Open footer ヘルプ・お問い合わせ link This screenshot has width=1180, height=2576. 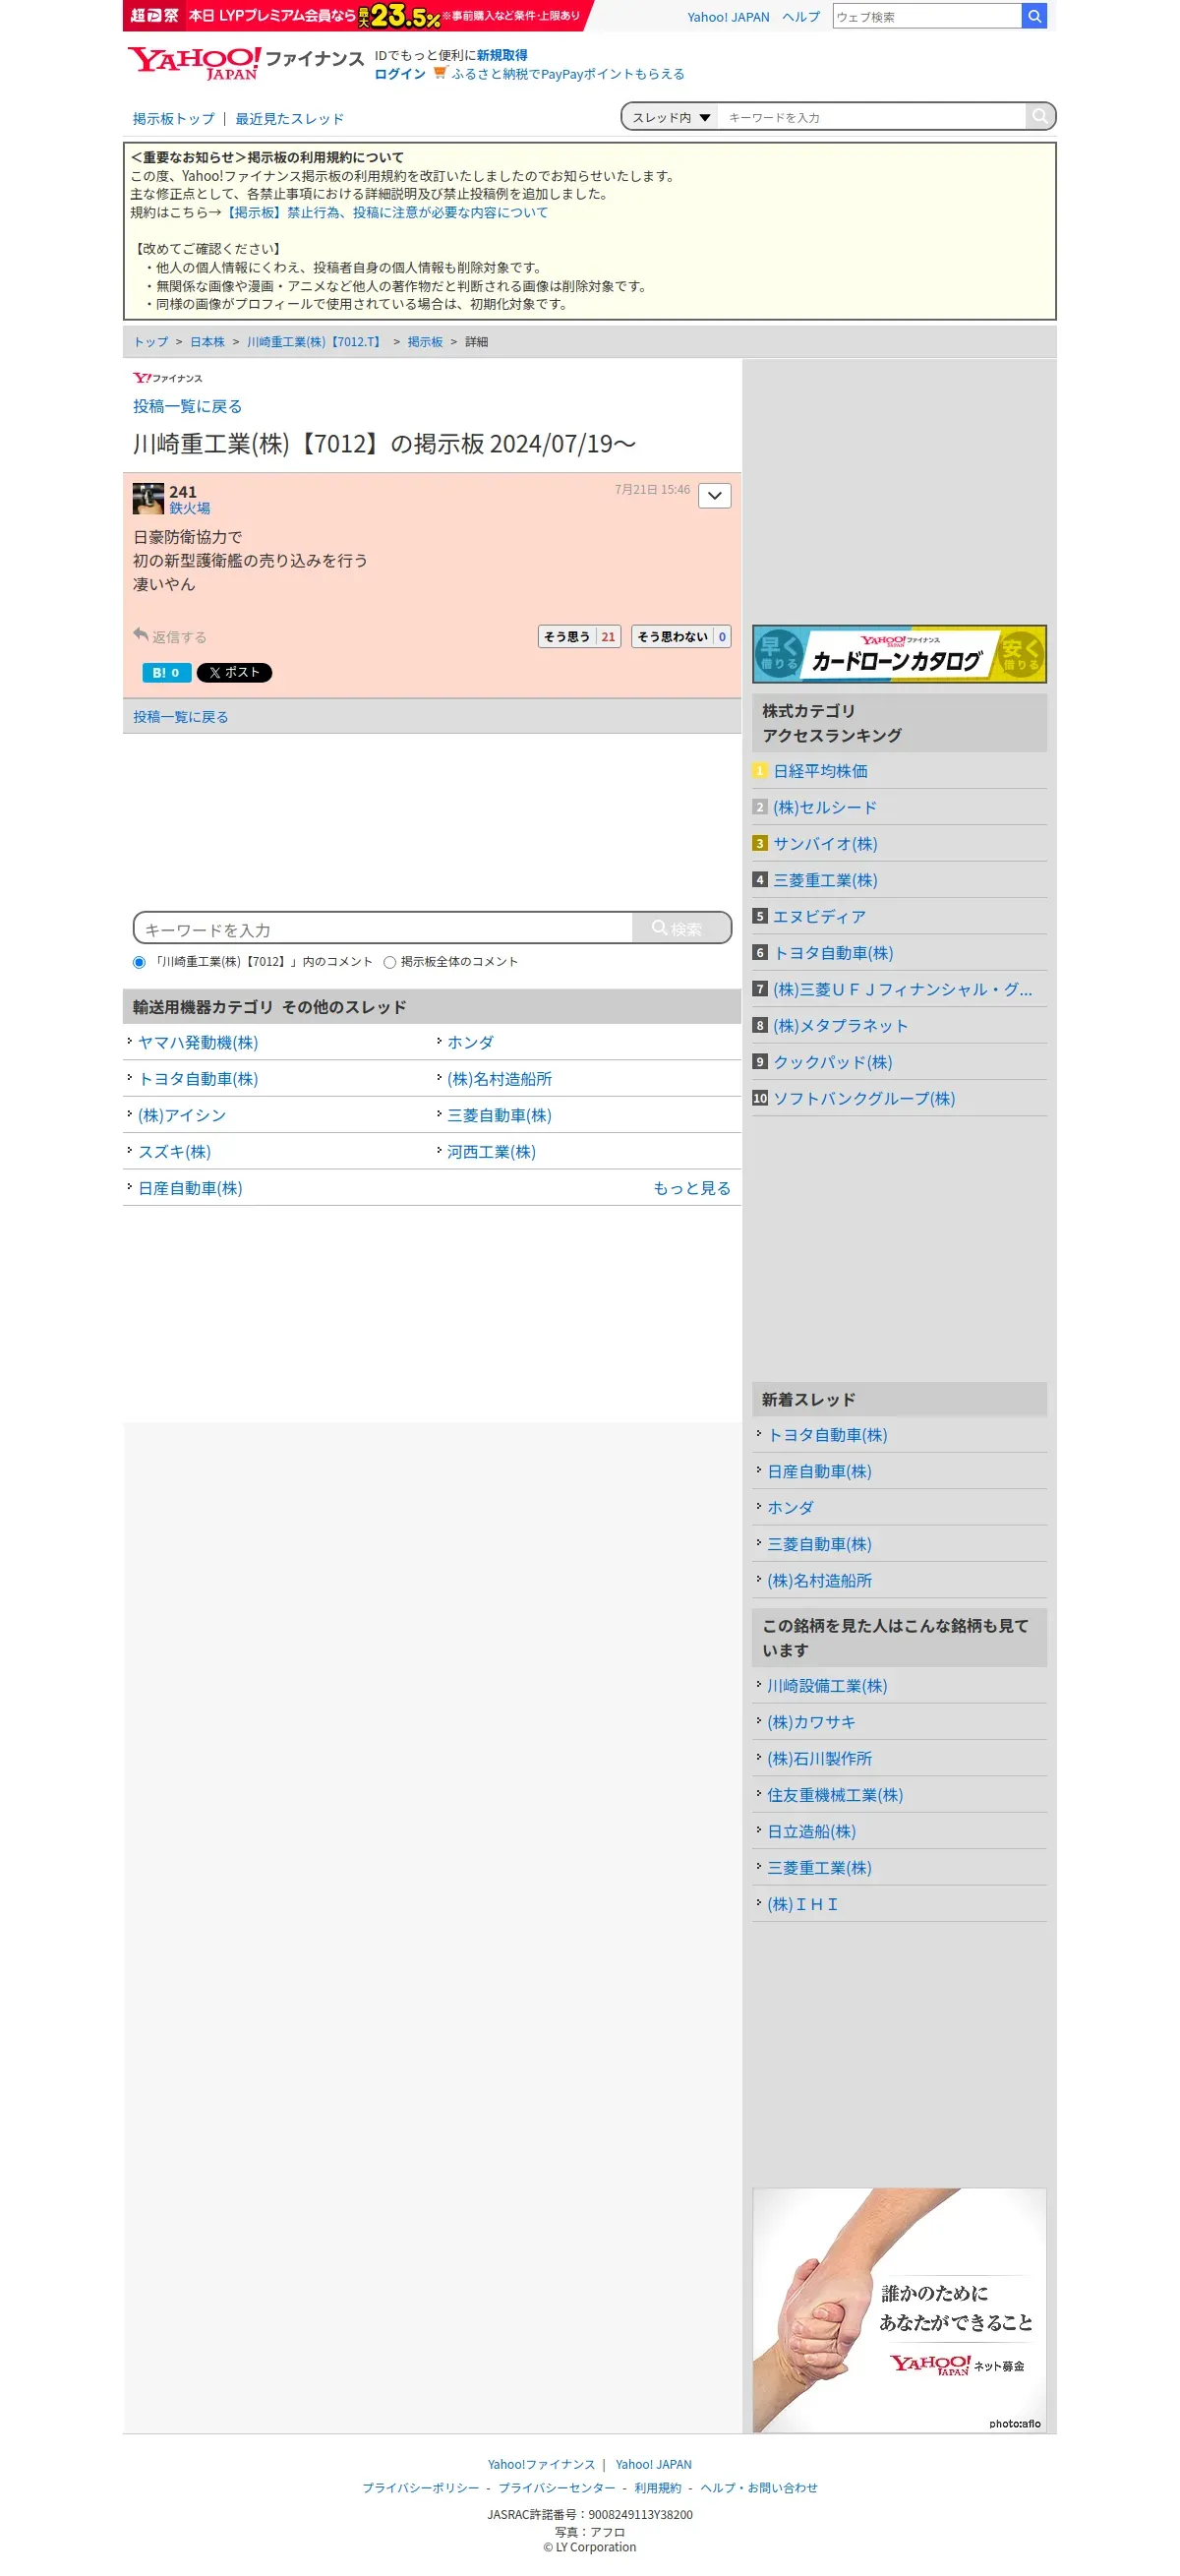point(758,2488)
